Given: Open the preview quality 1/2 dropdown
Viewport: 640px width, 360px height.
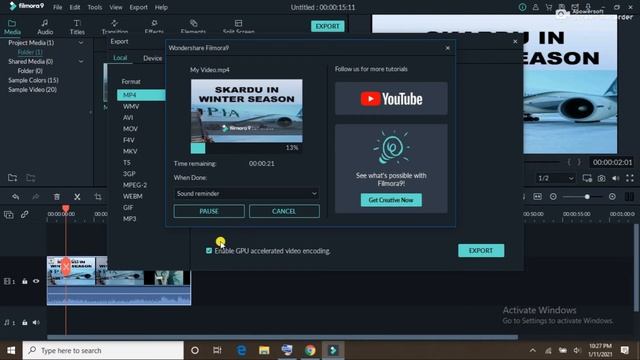Looking at the screenshot, I should pos(555,178).
